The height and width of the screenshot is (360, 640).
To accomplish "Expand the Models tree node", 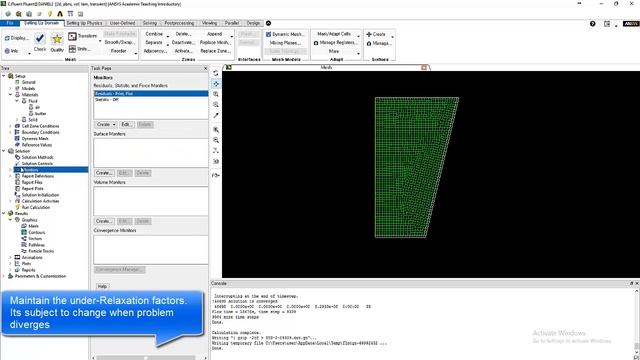I will coord(10,88).
